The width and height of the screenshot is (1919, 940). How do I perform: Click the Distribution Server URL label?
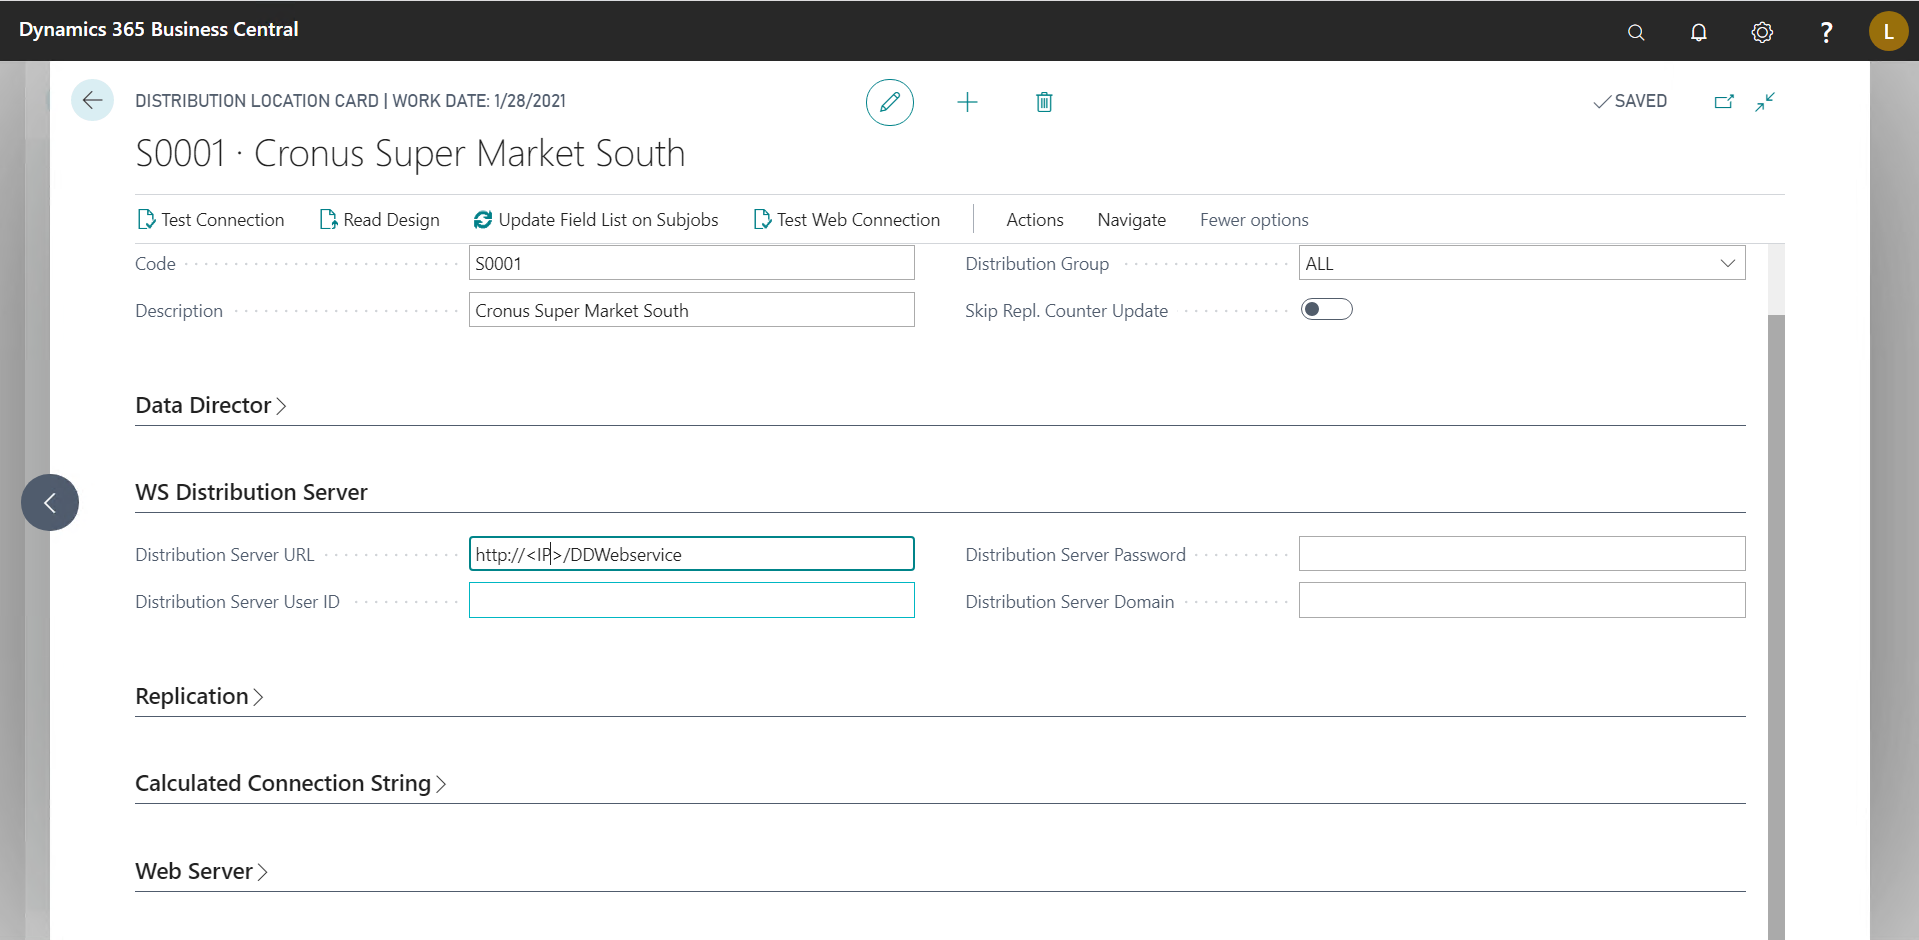(x=224, y=555)
